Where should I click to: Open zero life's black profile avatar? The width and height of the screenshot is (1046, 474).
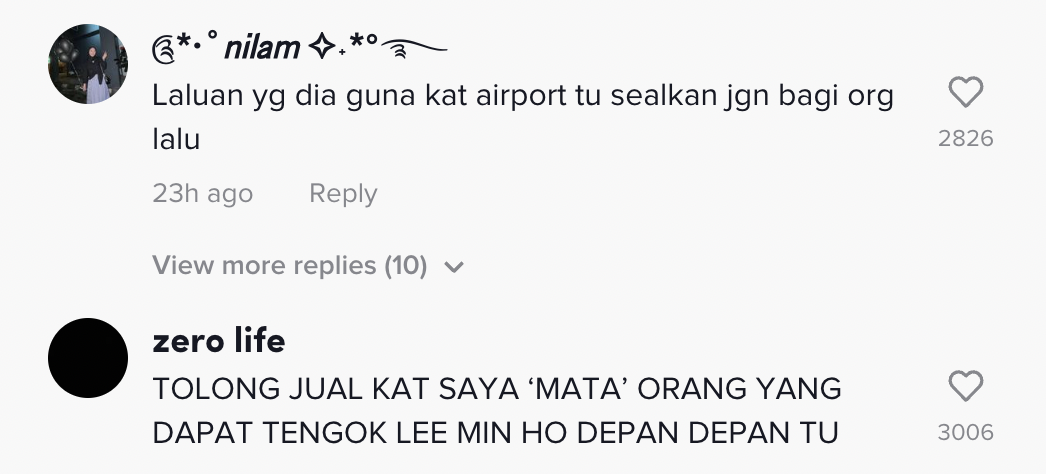(88, 358)
